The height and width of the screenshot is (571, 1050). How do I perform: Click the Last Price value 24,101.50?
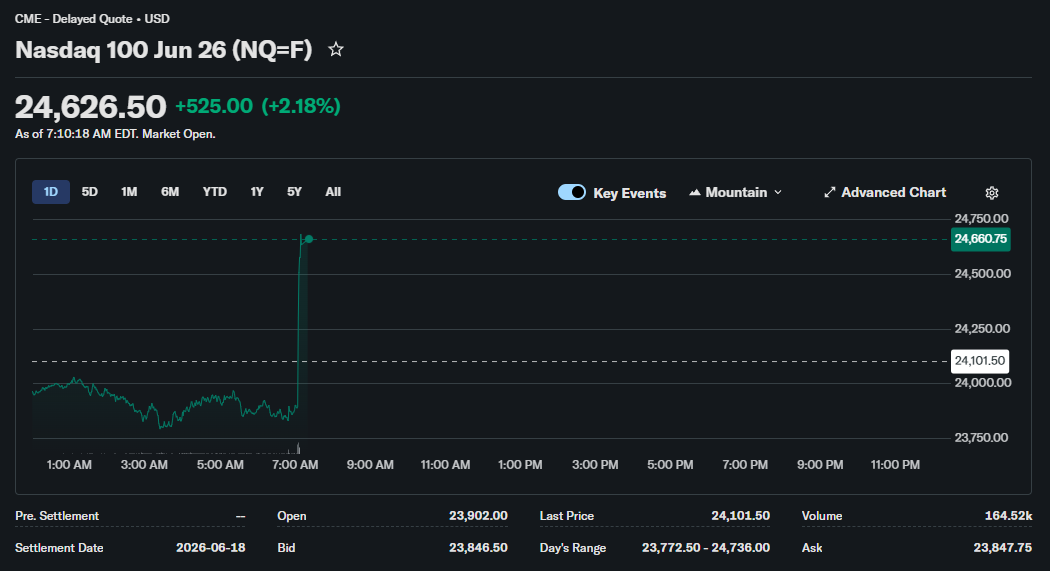tap(741, 516)
